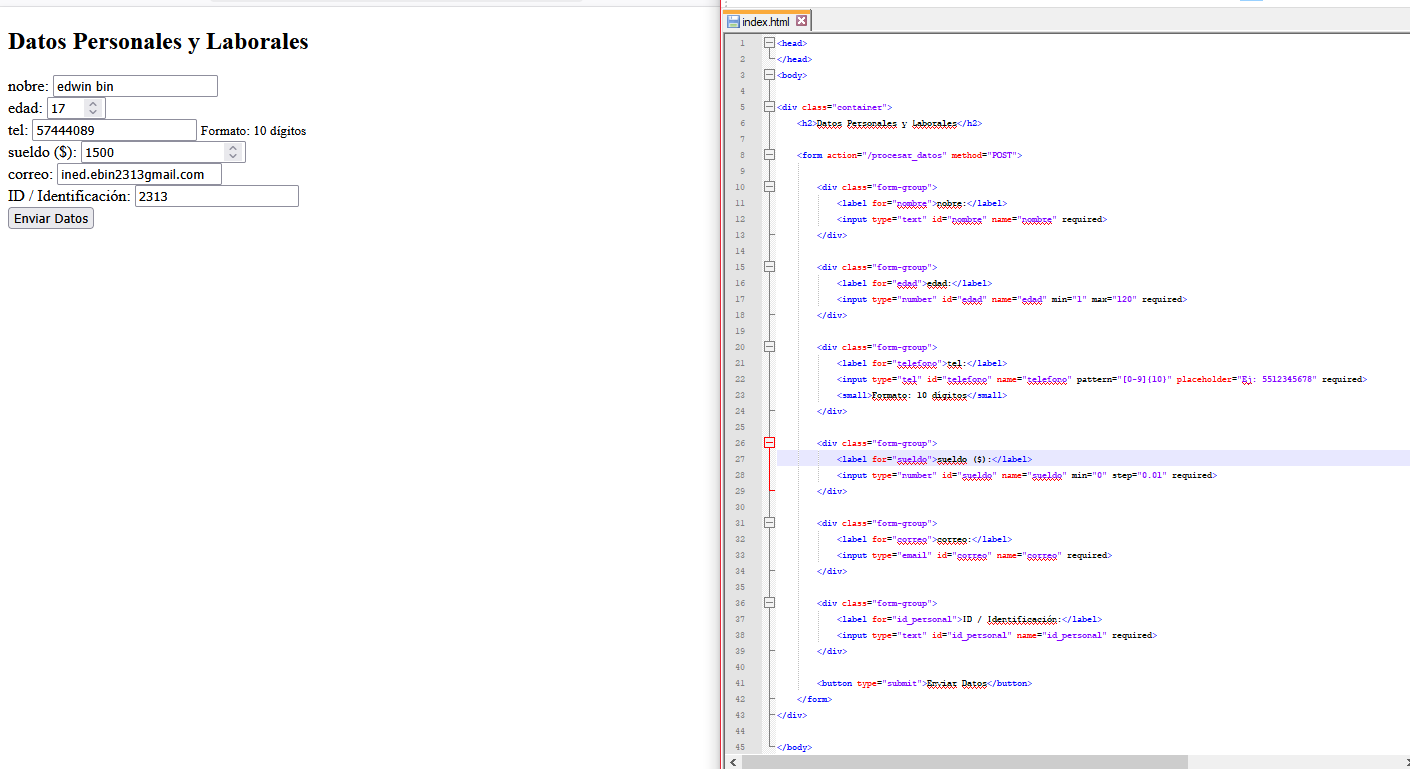Collapse the head tag fold on line 1
Image resolution: width=1410 pixels, height=769 pixels.
pos(768,43)
